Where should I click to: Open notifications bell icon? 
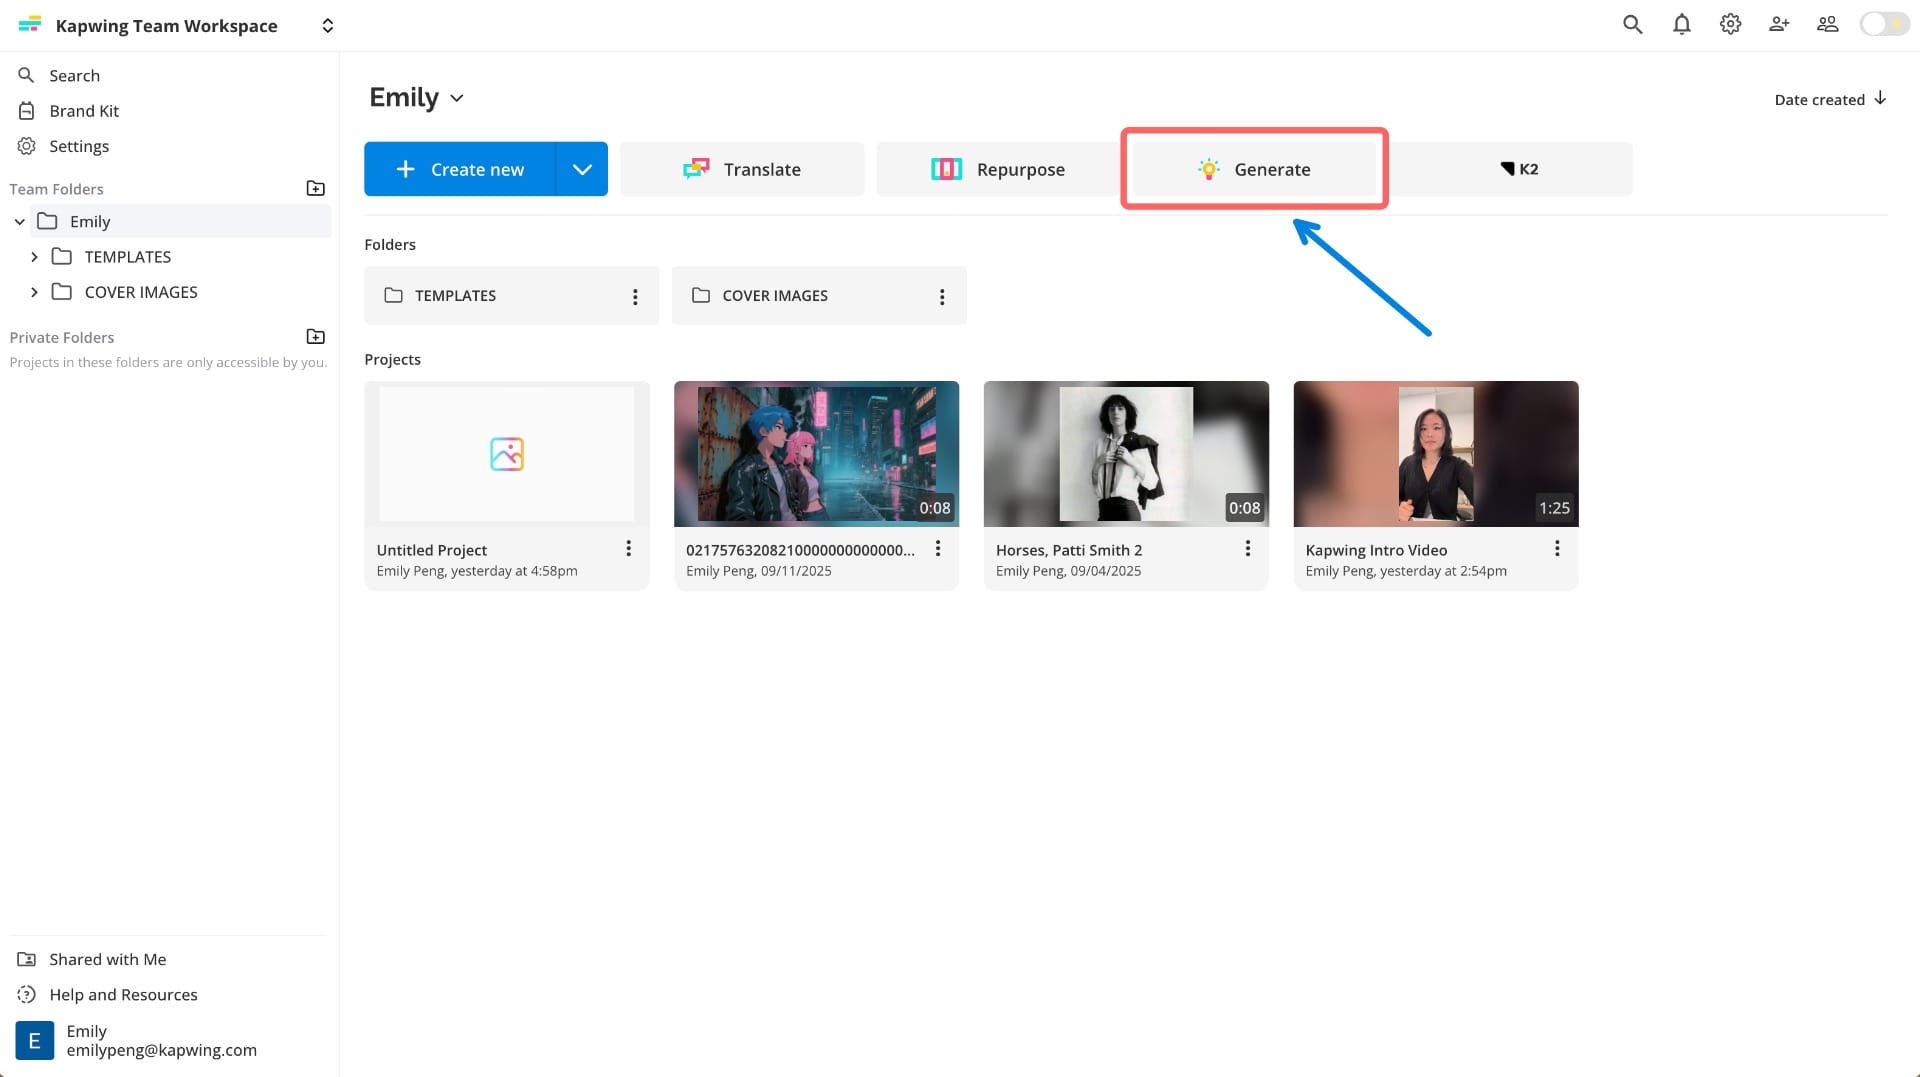(1681, 24)
